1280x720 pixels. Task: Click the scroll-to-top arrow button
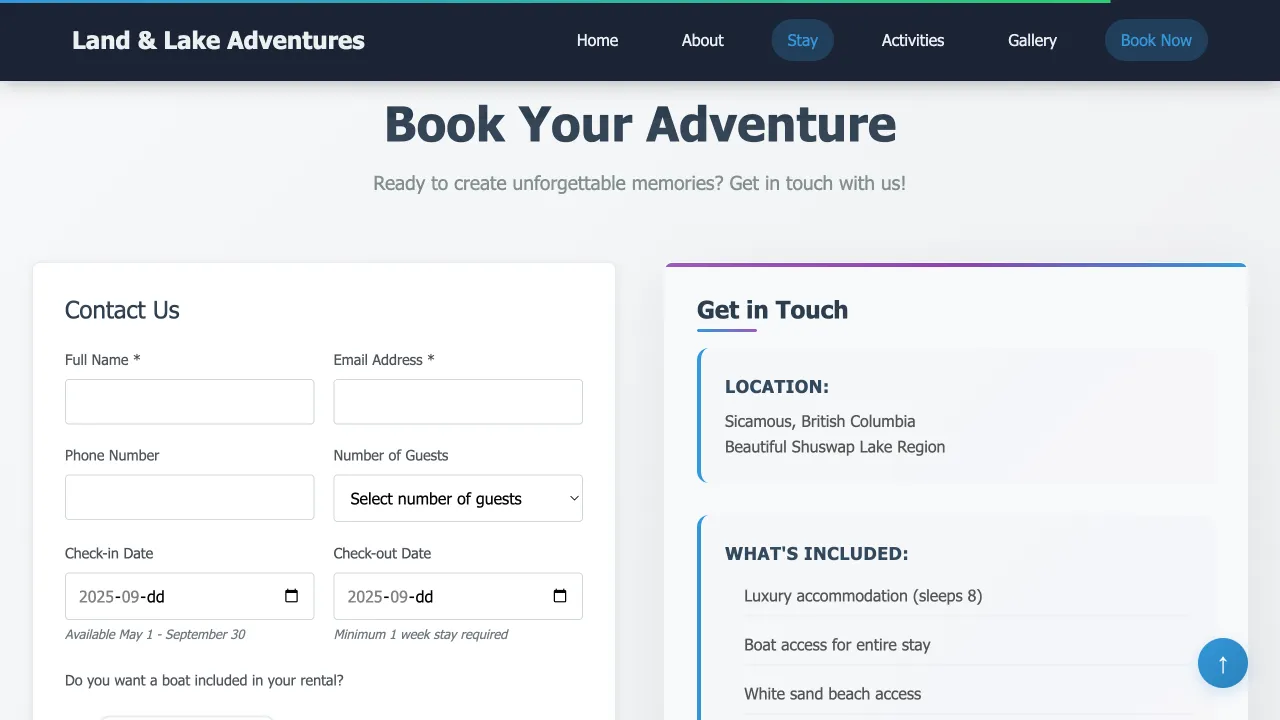(1222, 662)
